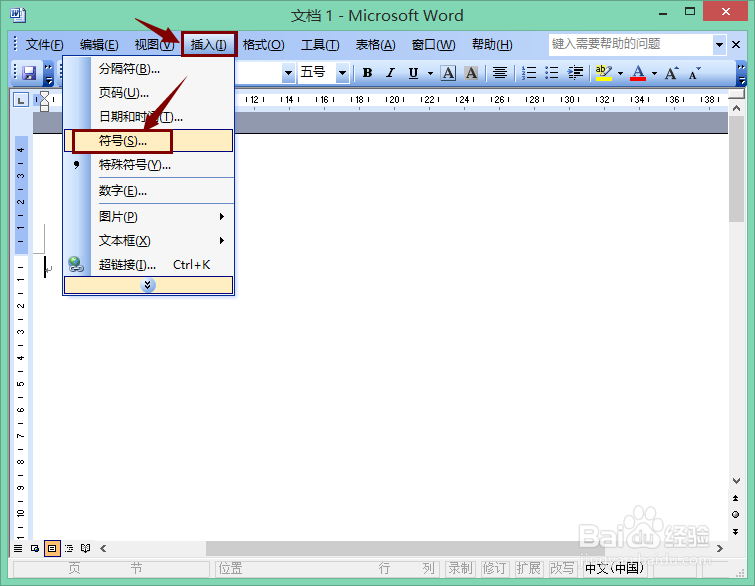This screenshot has height=586, width=755.
Task: Click the tab stop selector icon
Action: click(x=21, y=100)
